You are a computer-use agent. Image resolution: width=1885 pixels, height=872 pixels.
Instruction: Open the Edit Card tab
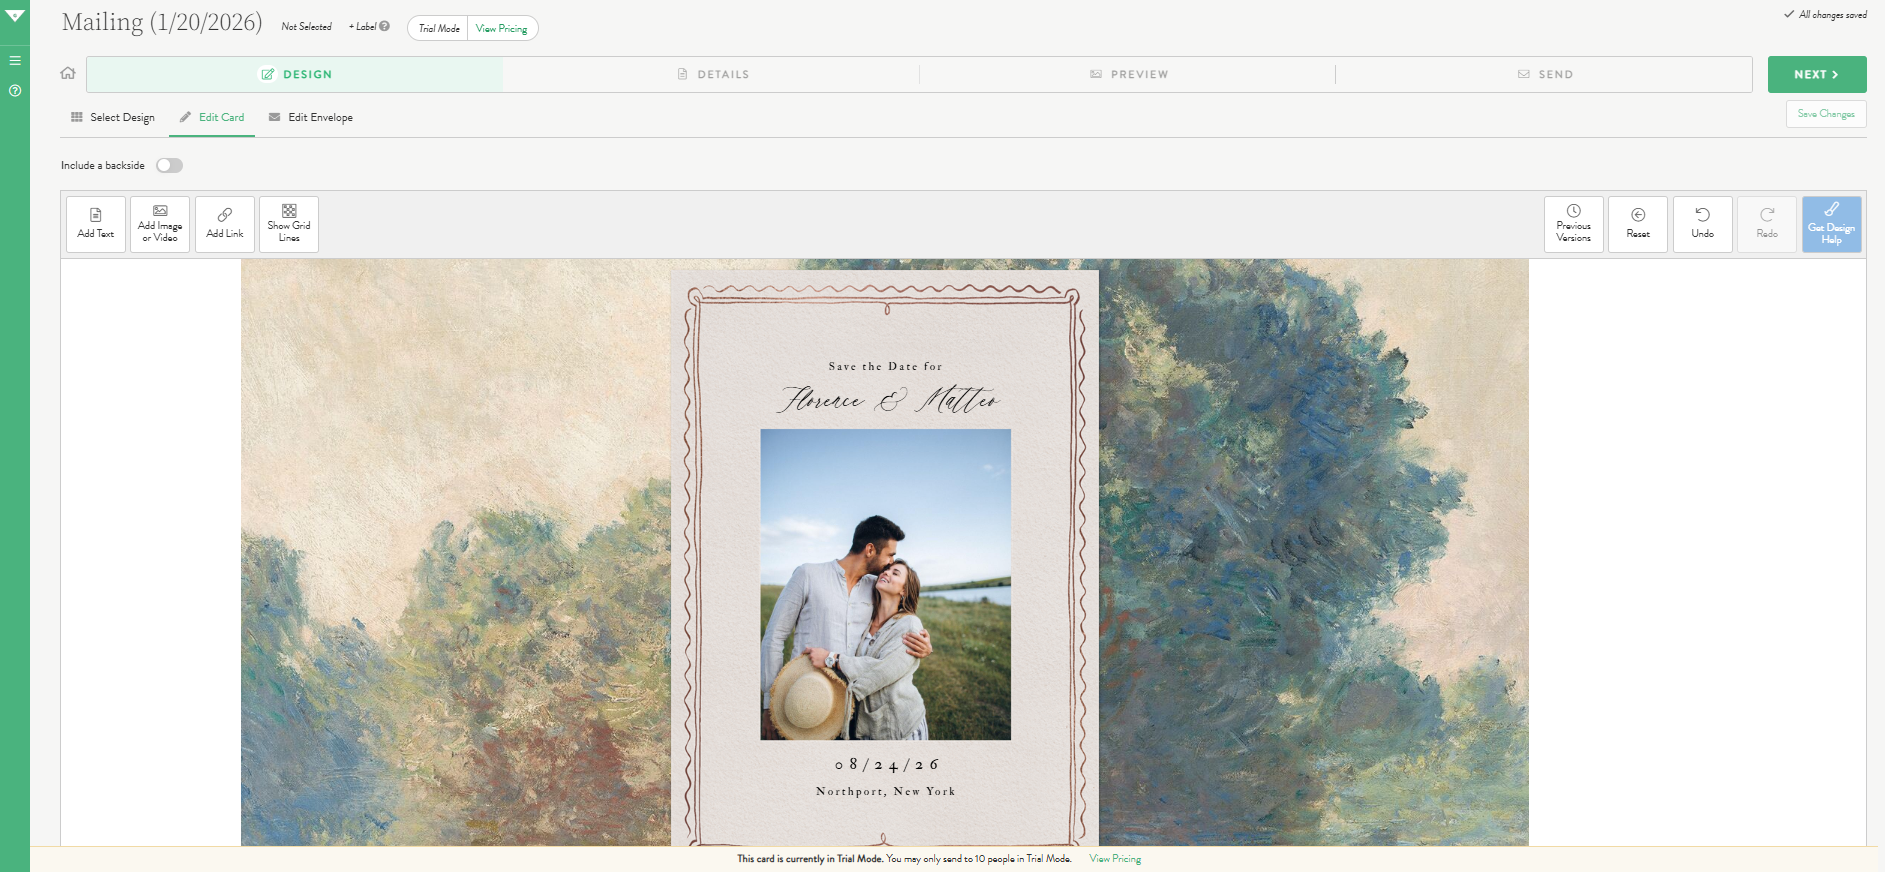pos(212,117)
